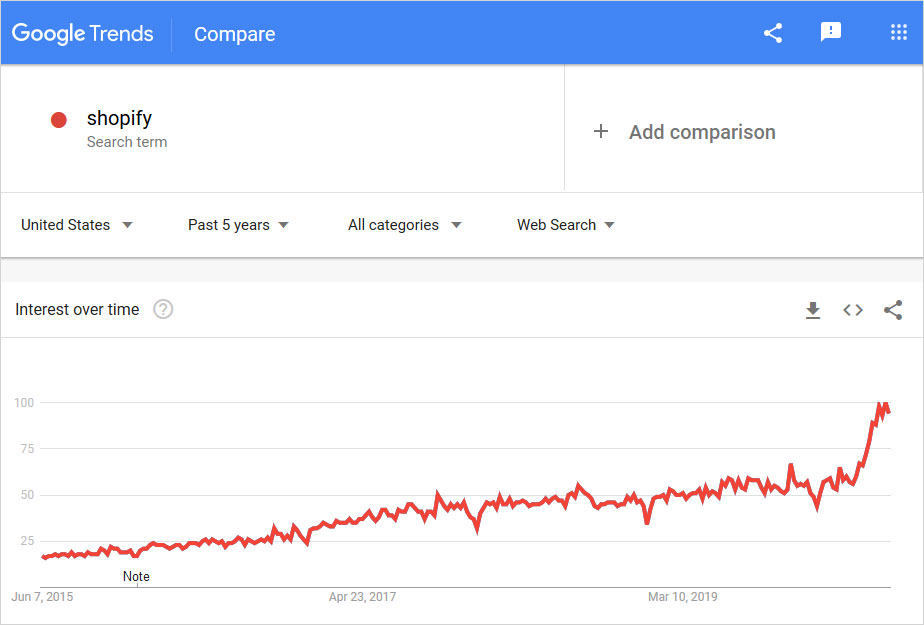Open the United States region dropdown
Image resolution: width=924 pixels, height=625 pixels.
coord(77,225)
